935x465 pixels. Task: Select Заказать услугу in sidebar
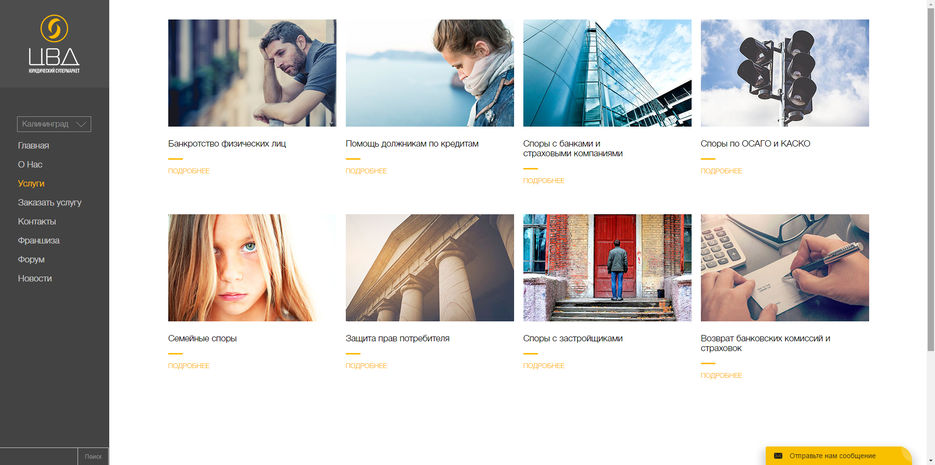(49, 203)
